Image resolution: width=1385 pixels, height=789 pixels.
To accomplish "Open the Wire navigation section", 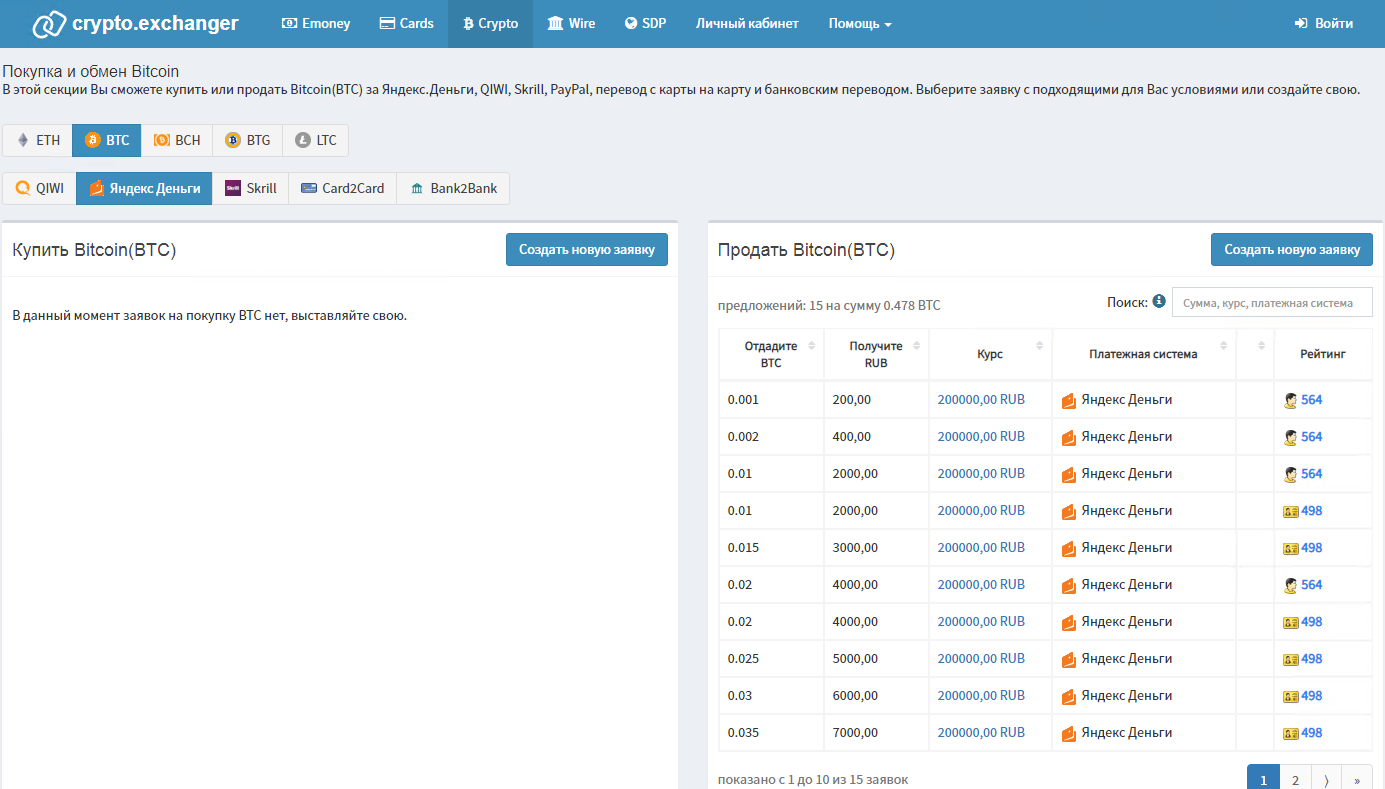I will coord(571,24).
